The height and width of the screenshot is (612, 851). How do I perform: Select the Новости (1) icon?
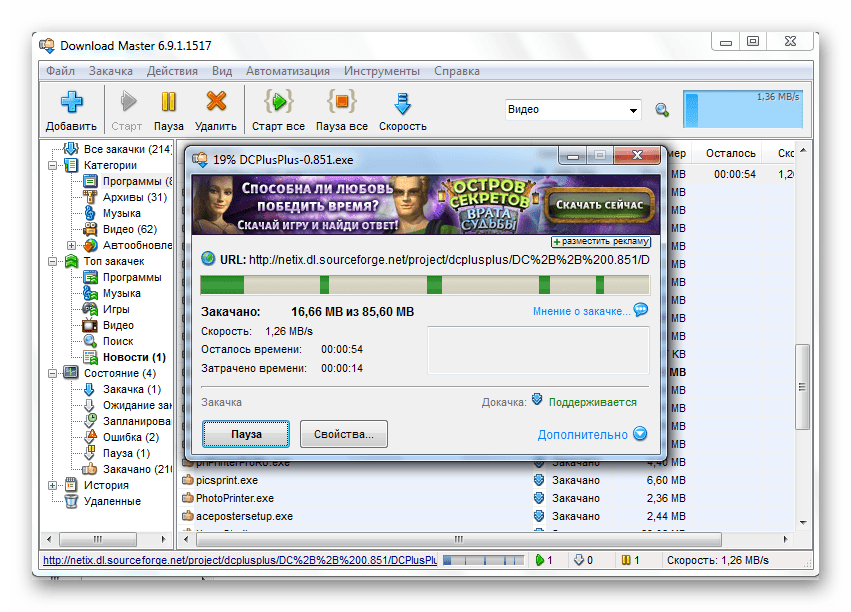[x=90, y=357]
